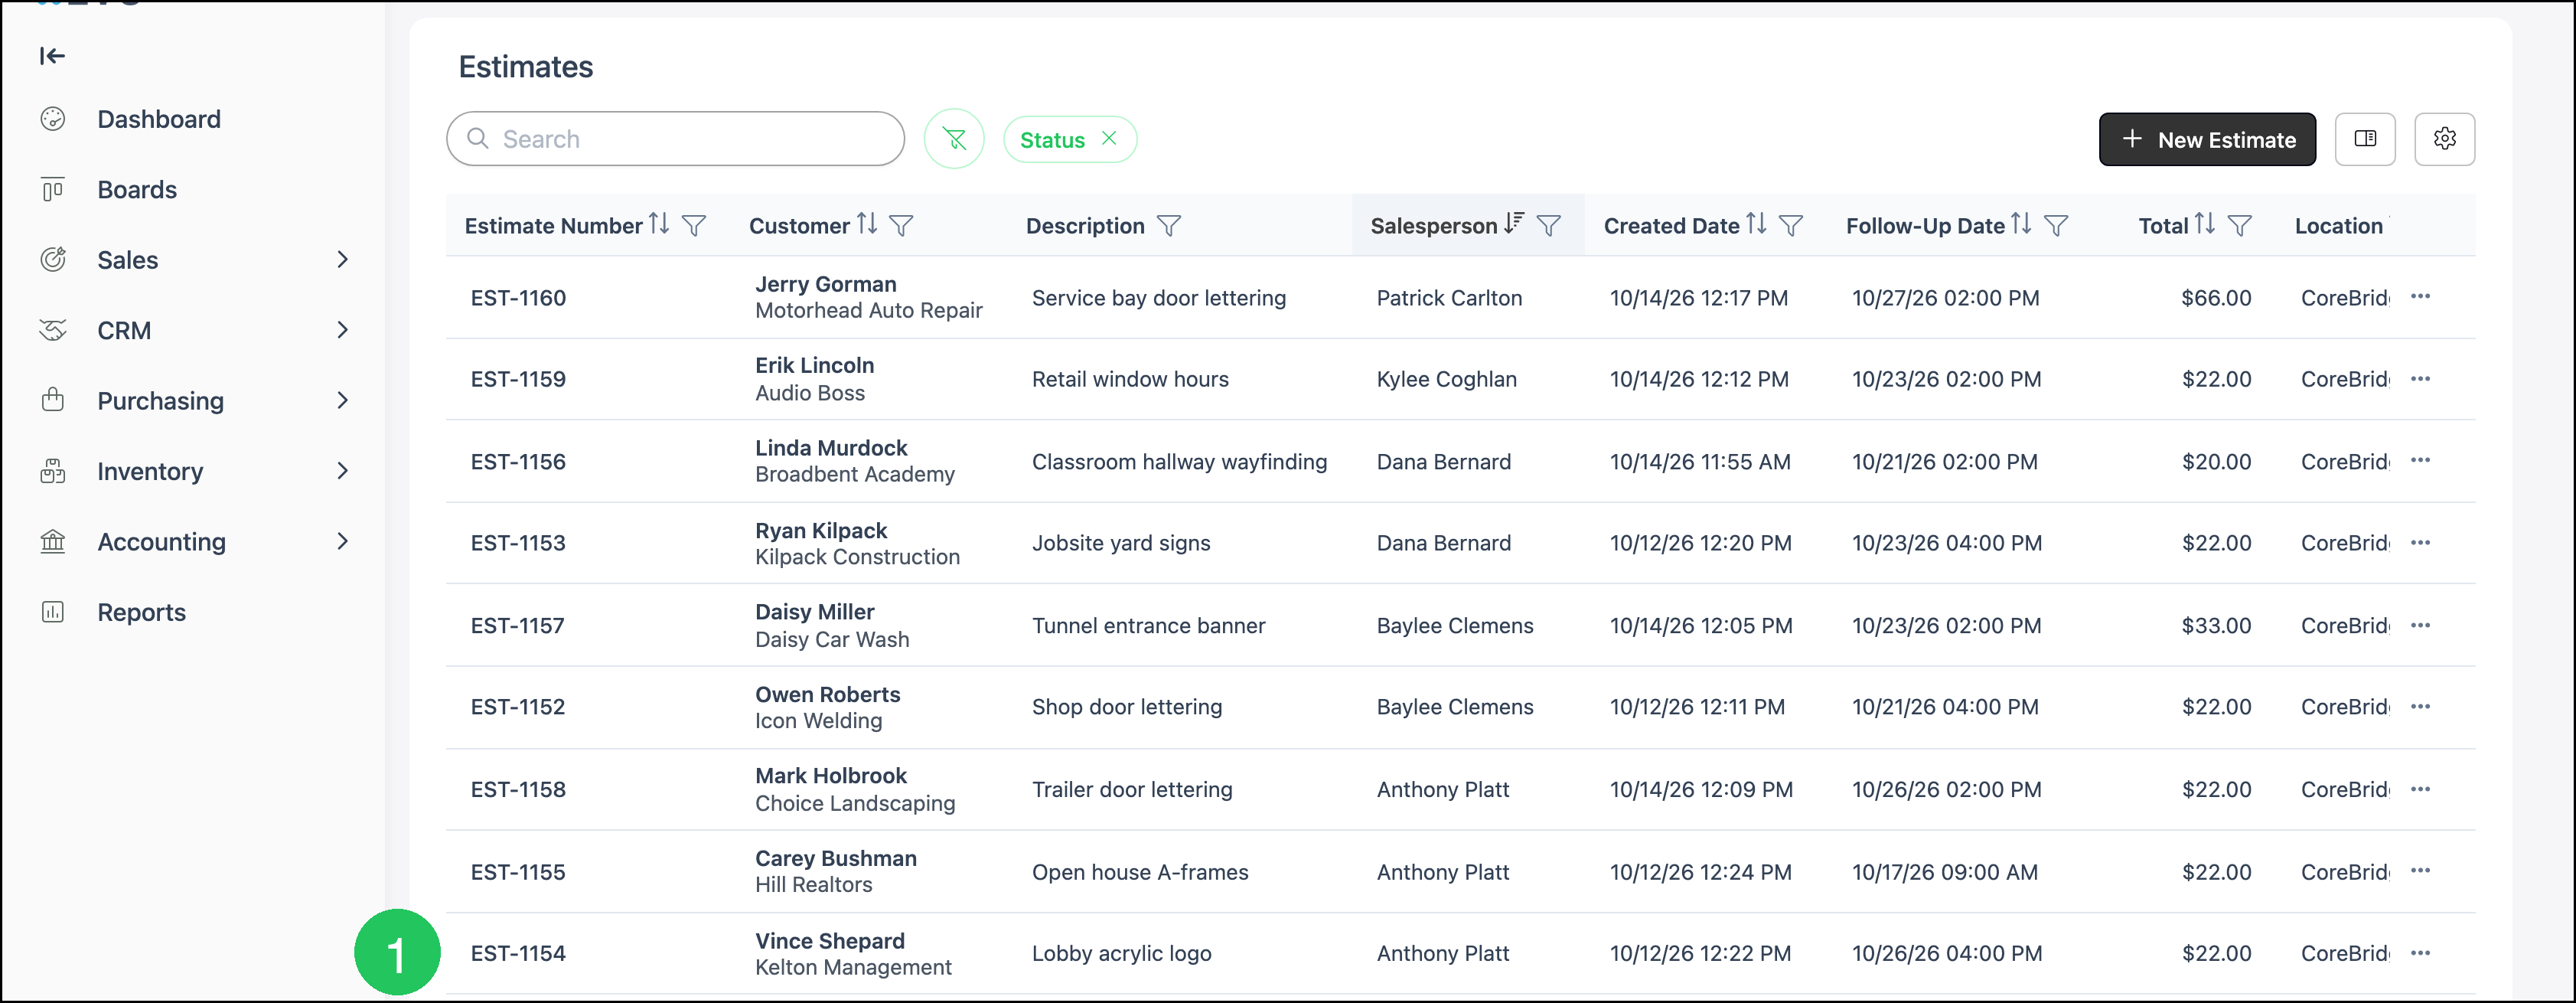Open the Dashboard page
Image resolution: width=2576 pixels, height=1003 pixels.
(159, 119)
